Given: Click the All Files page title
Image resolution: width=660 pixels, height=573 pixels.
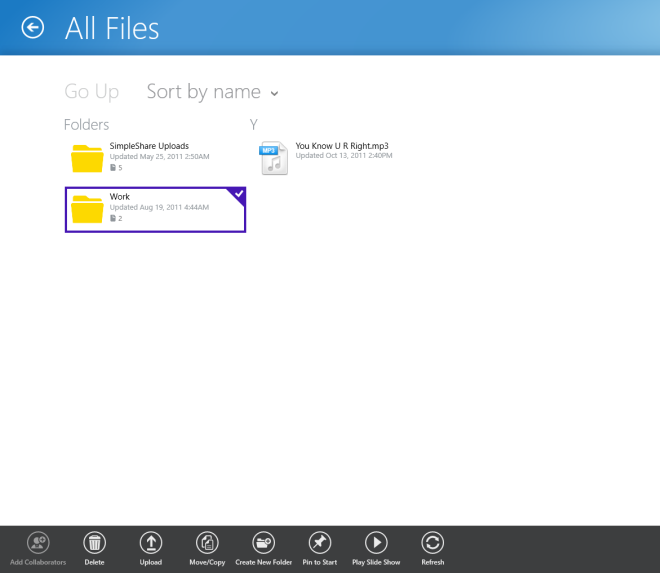Looking at the screenshot, I should (x=112, y=28).
